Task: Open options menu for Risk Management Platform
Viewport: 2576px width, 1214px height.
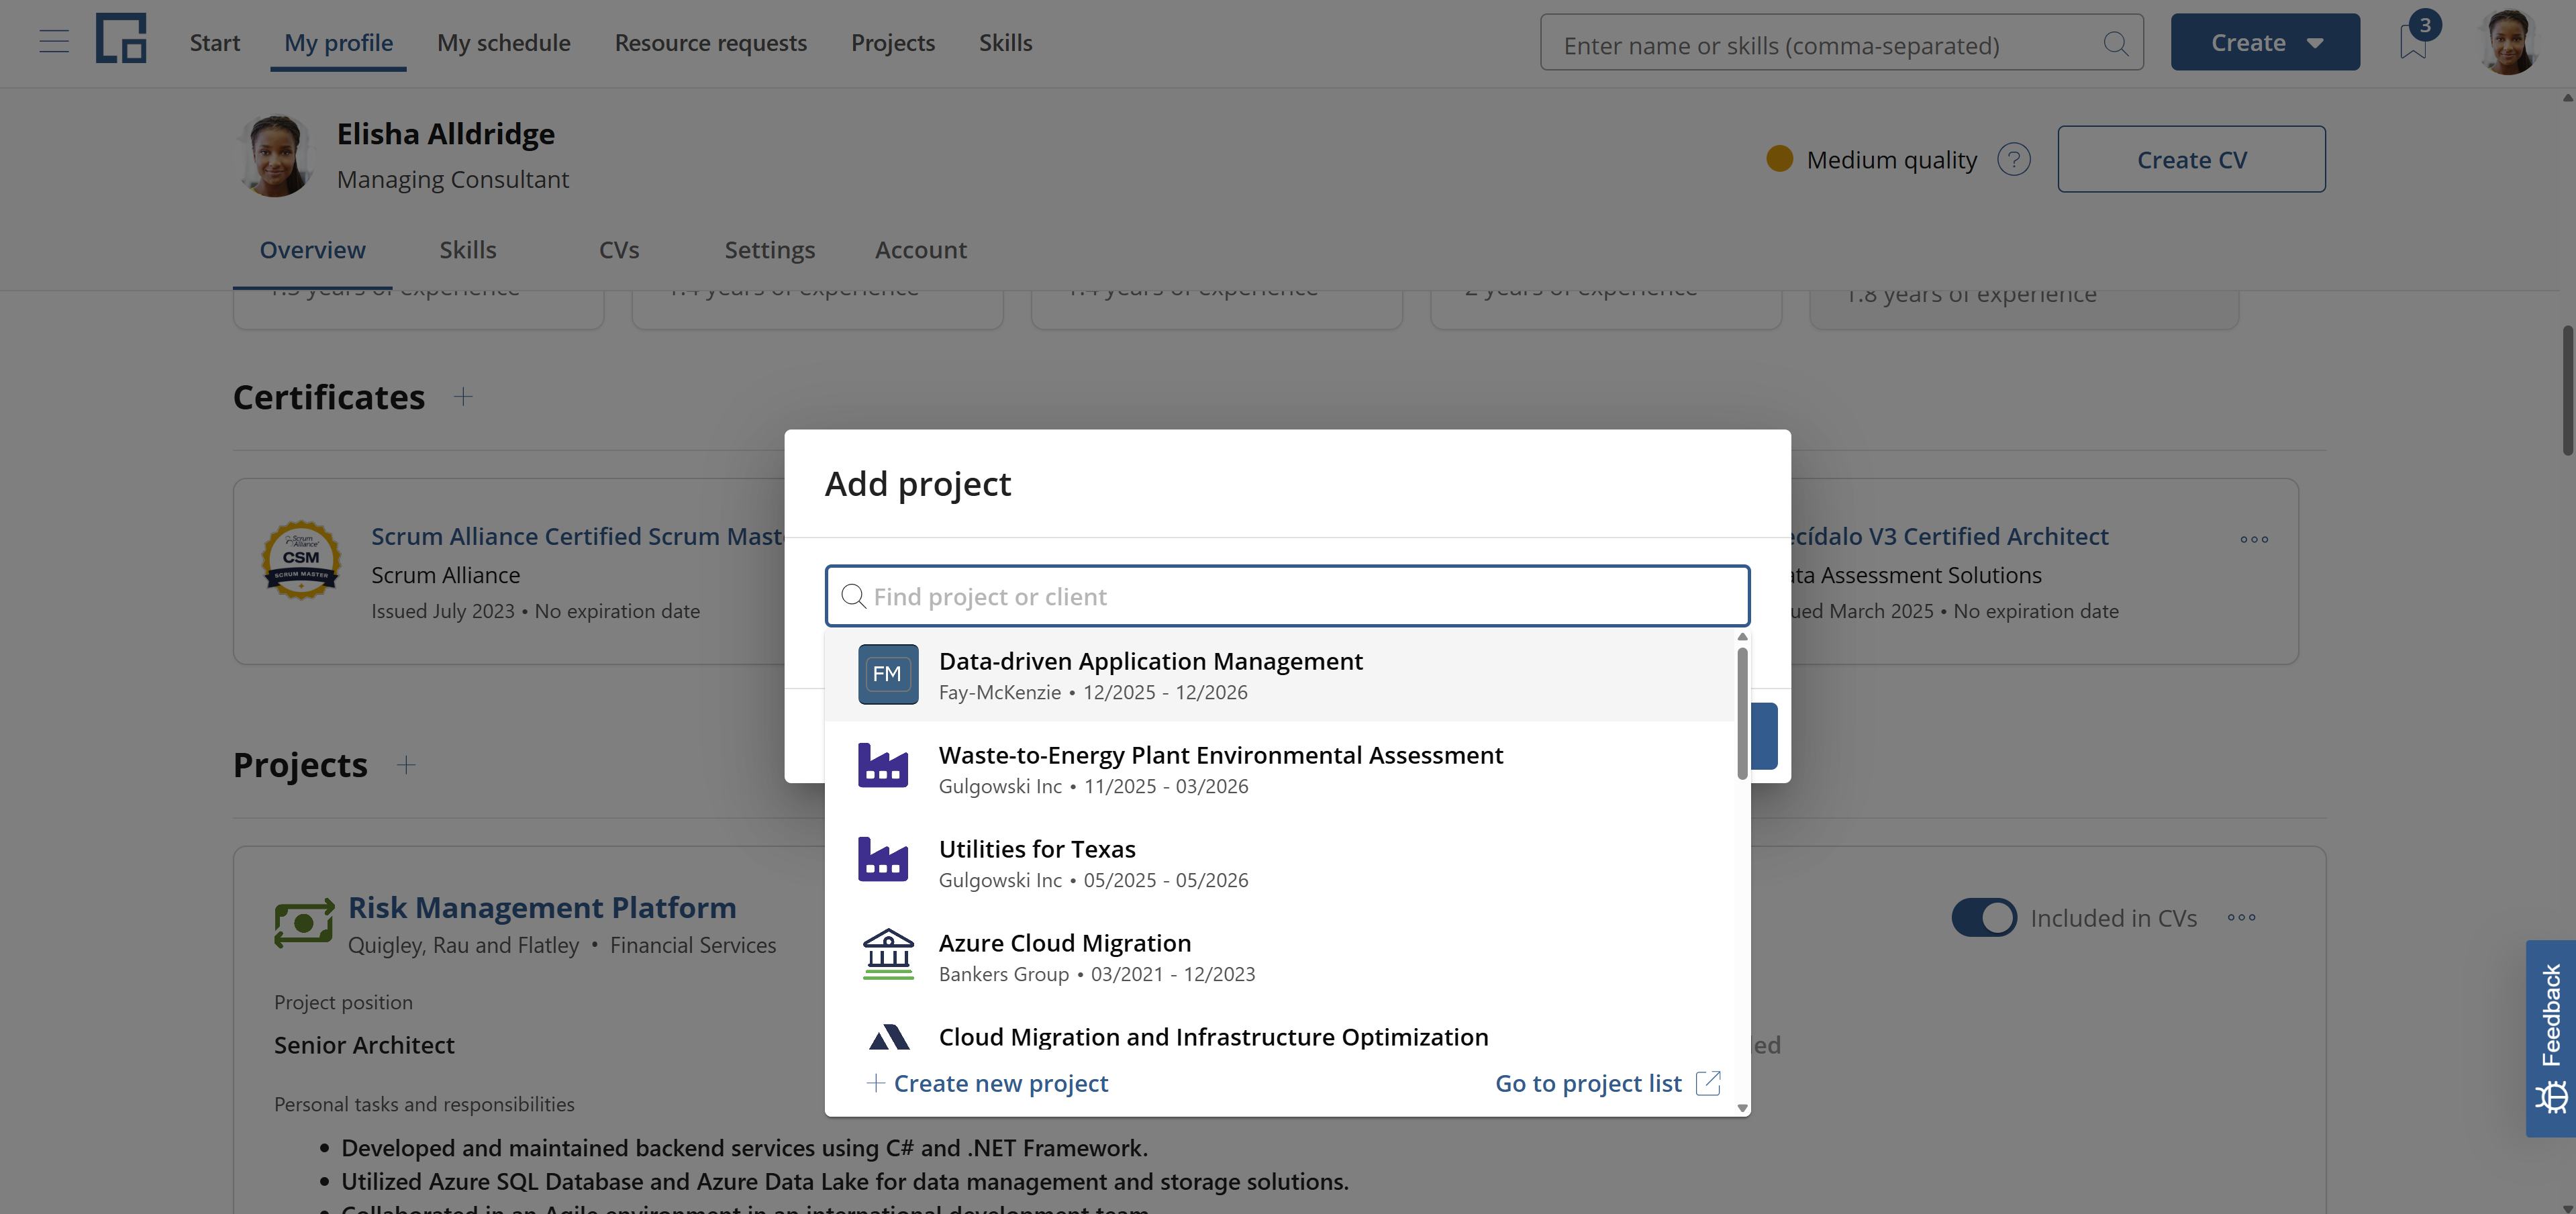Action: click(2241, 917)
